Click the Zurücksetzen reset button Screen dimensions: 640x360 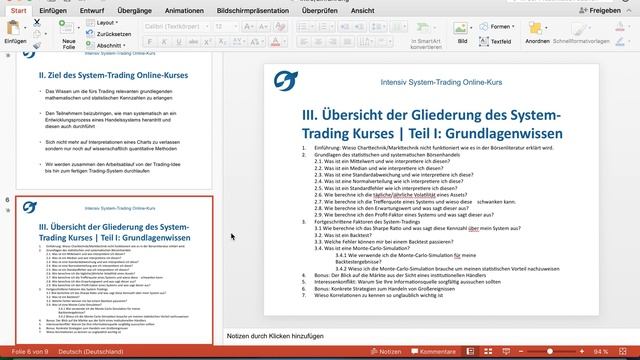click(109, 34)
